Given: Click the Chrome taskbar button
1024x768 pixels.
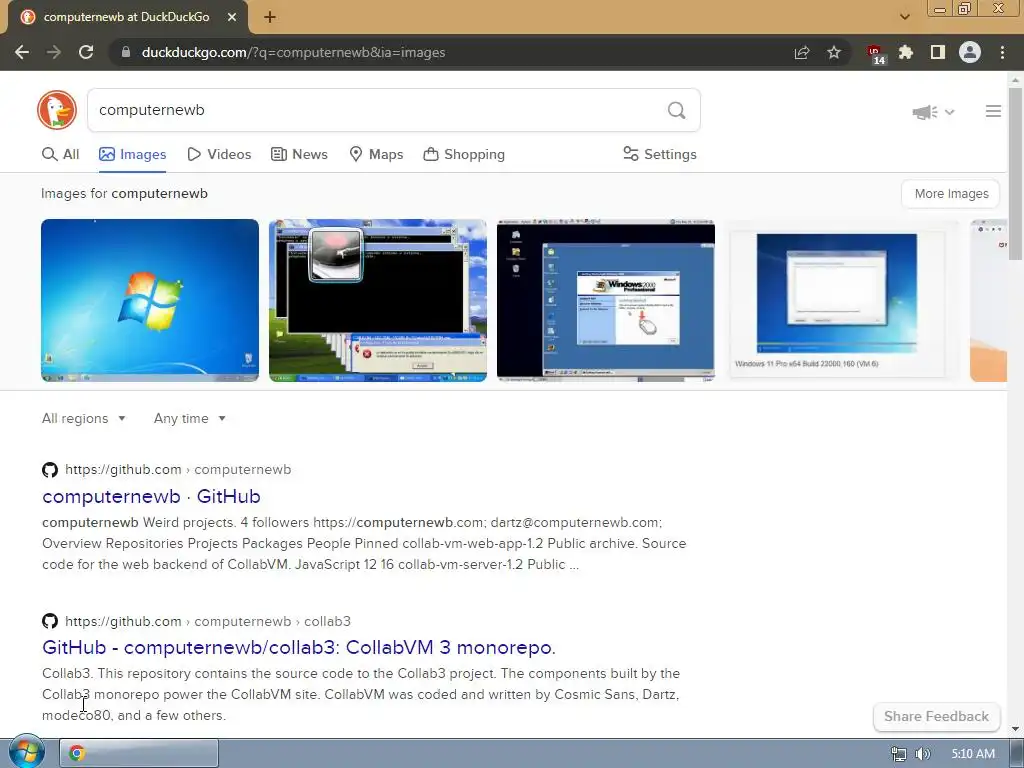Looking at the screenshot, I should click(x=139, y=753).
